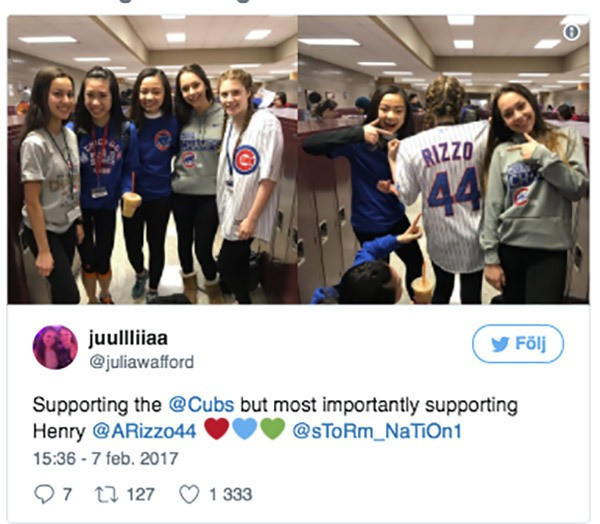
Task: Click the 127 retweet count
Action: (140, 494)
